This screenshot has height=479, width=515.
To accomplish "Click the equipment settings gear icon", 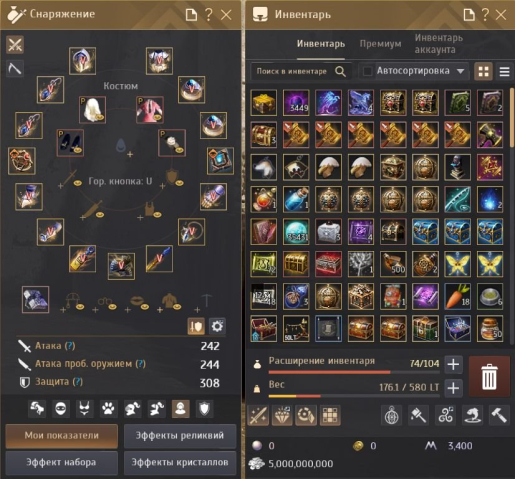I will coord(217,326).
